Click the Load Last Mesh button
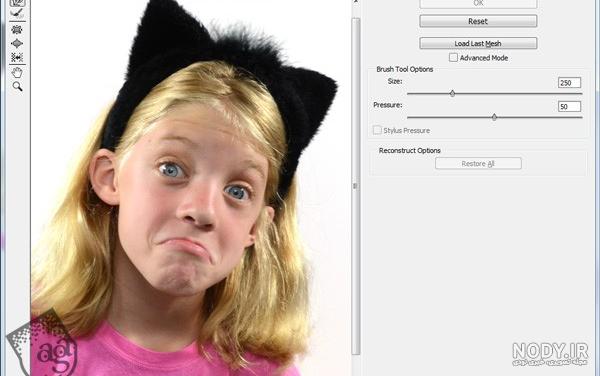 pos(478,44)
